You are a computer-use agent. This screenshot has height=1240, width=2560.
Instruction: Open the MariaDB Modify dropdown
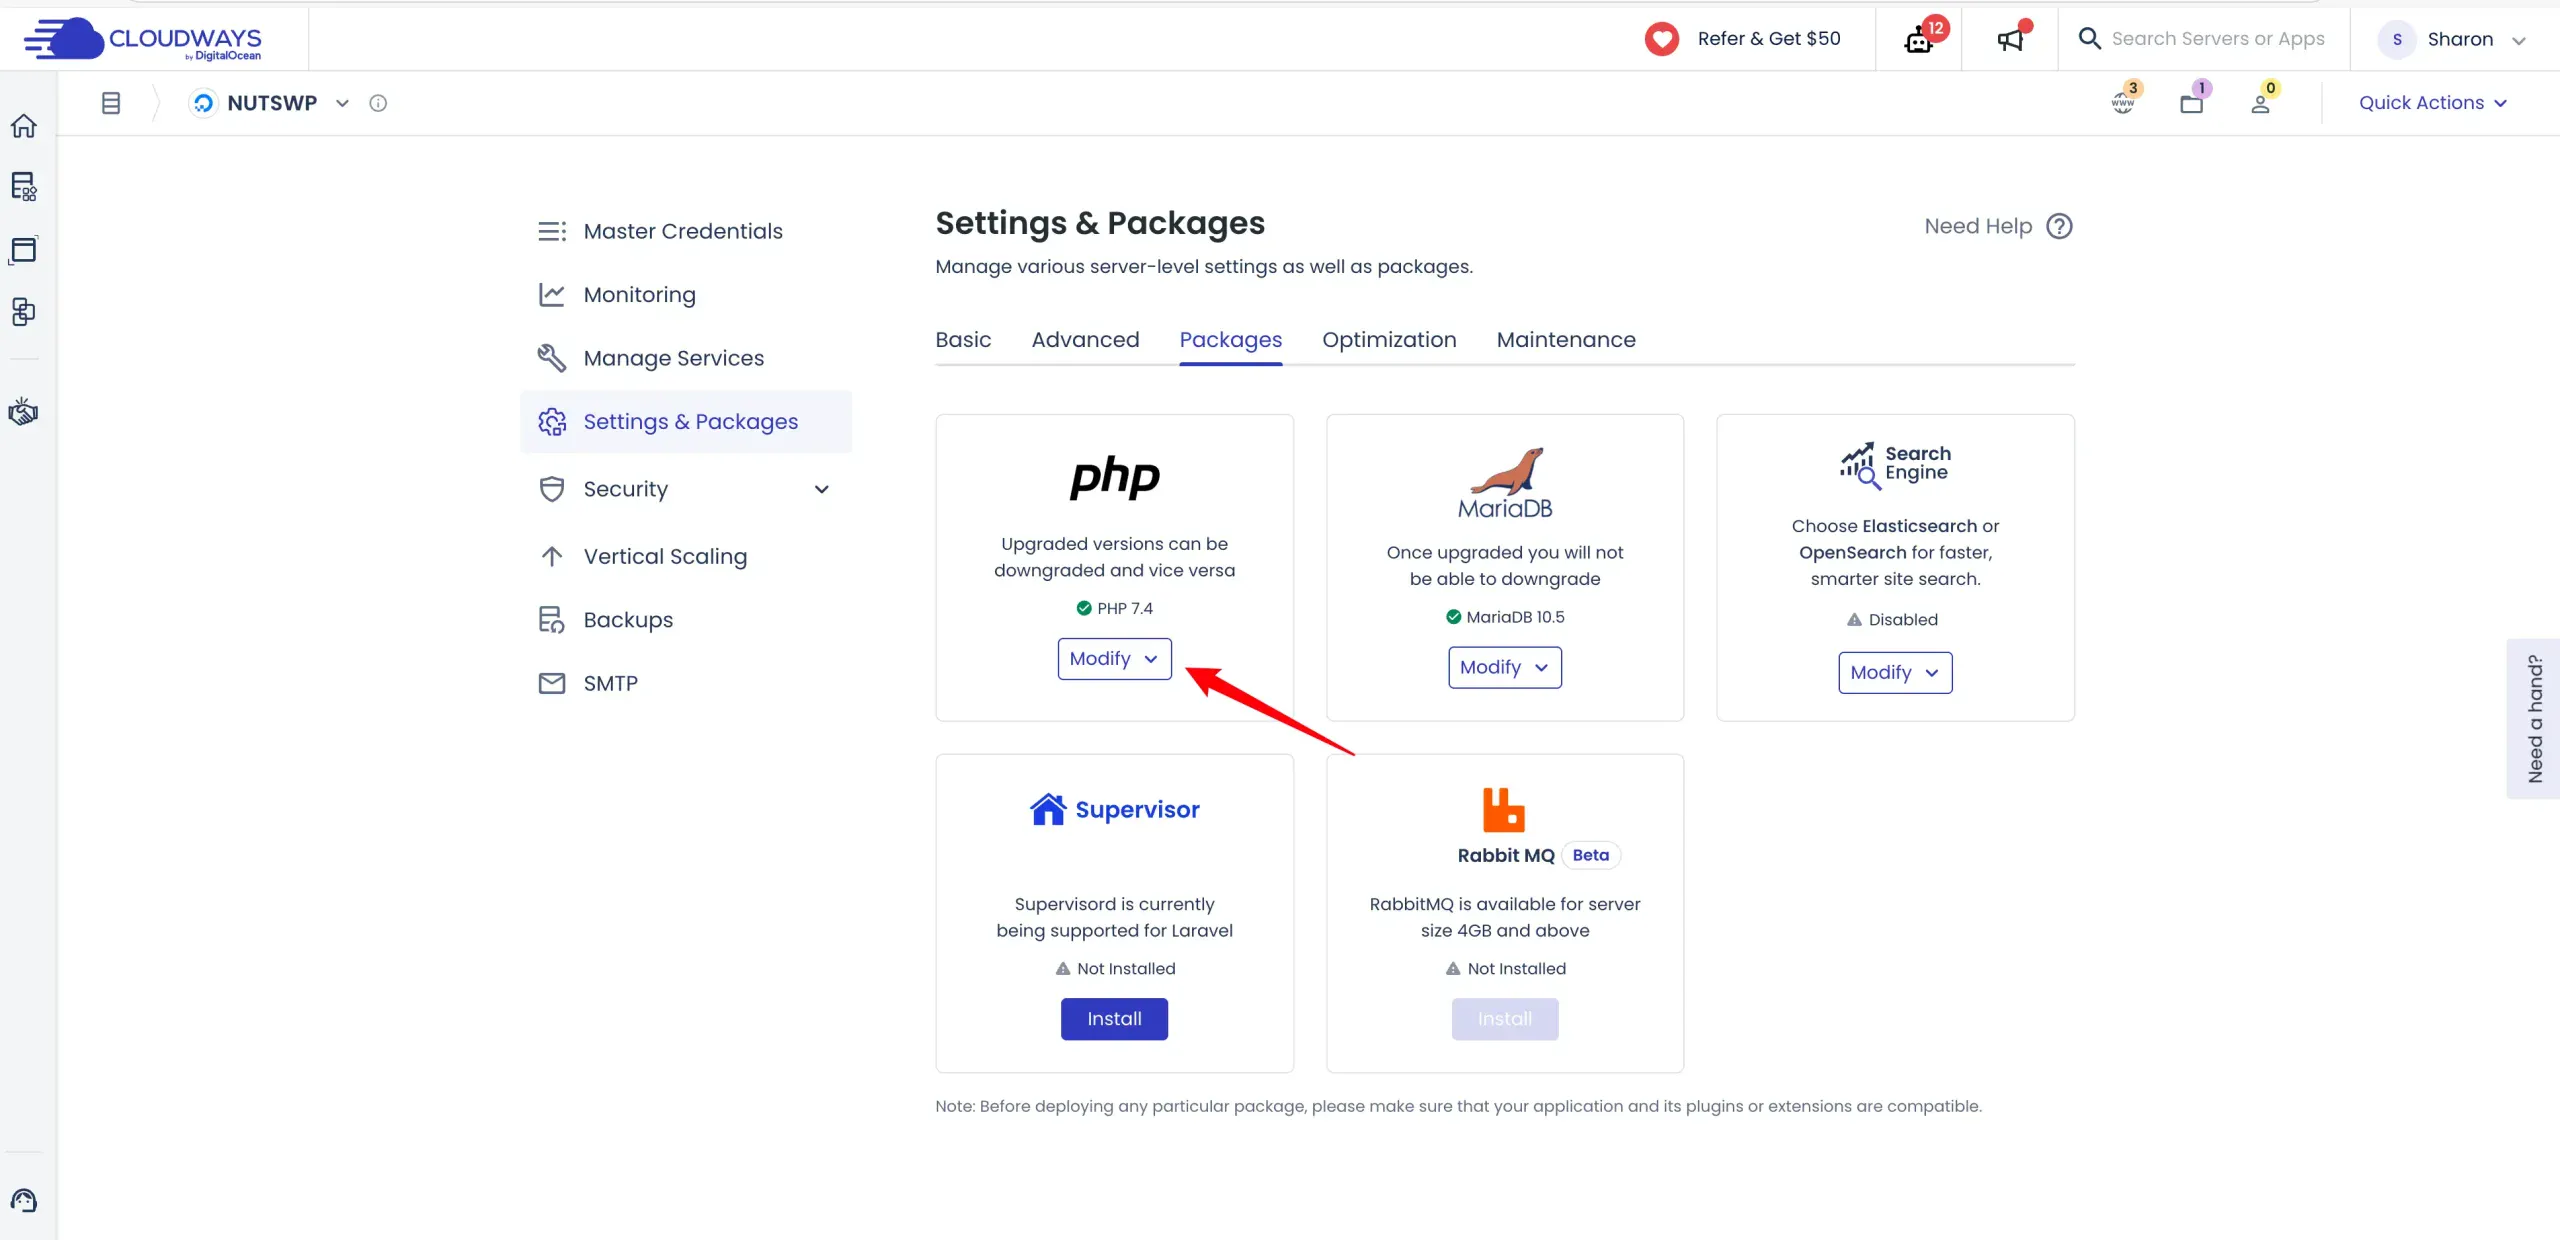(x=1504, y=668)
